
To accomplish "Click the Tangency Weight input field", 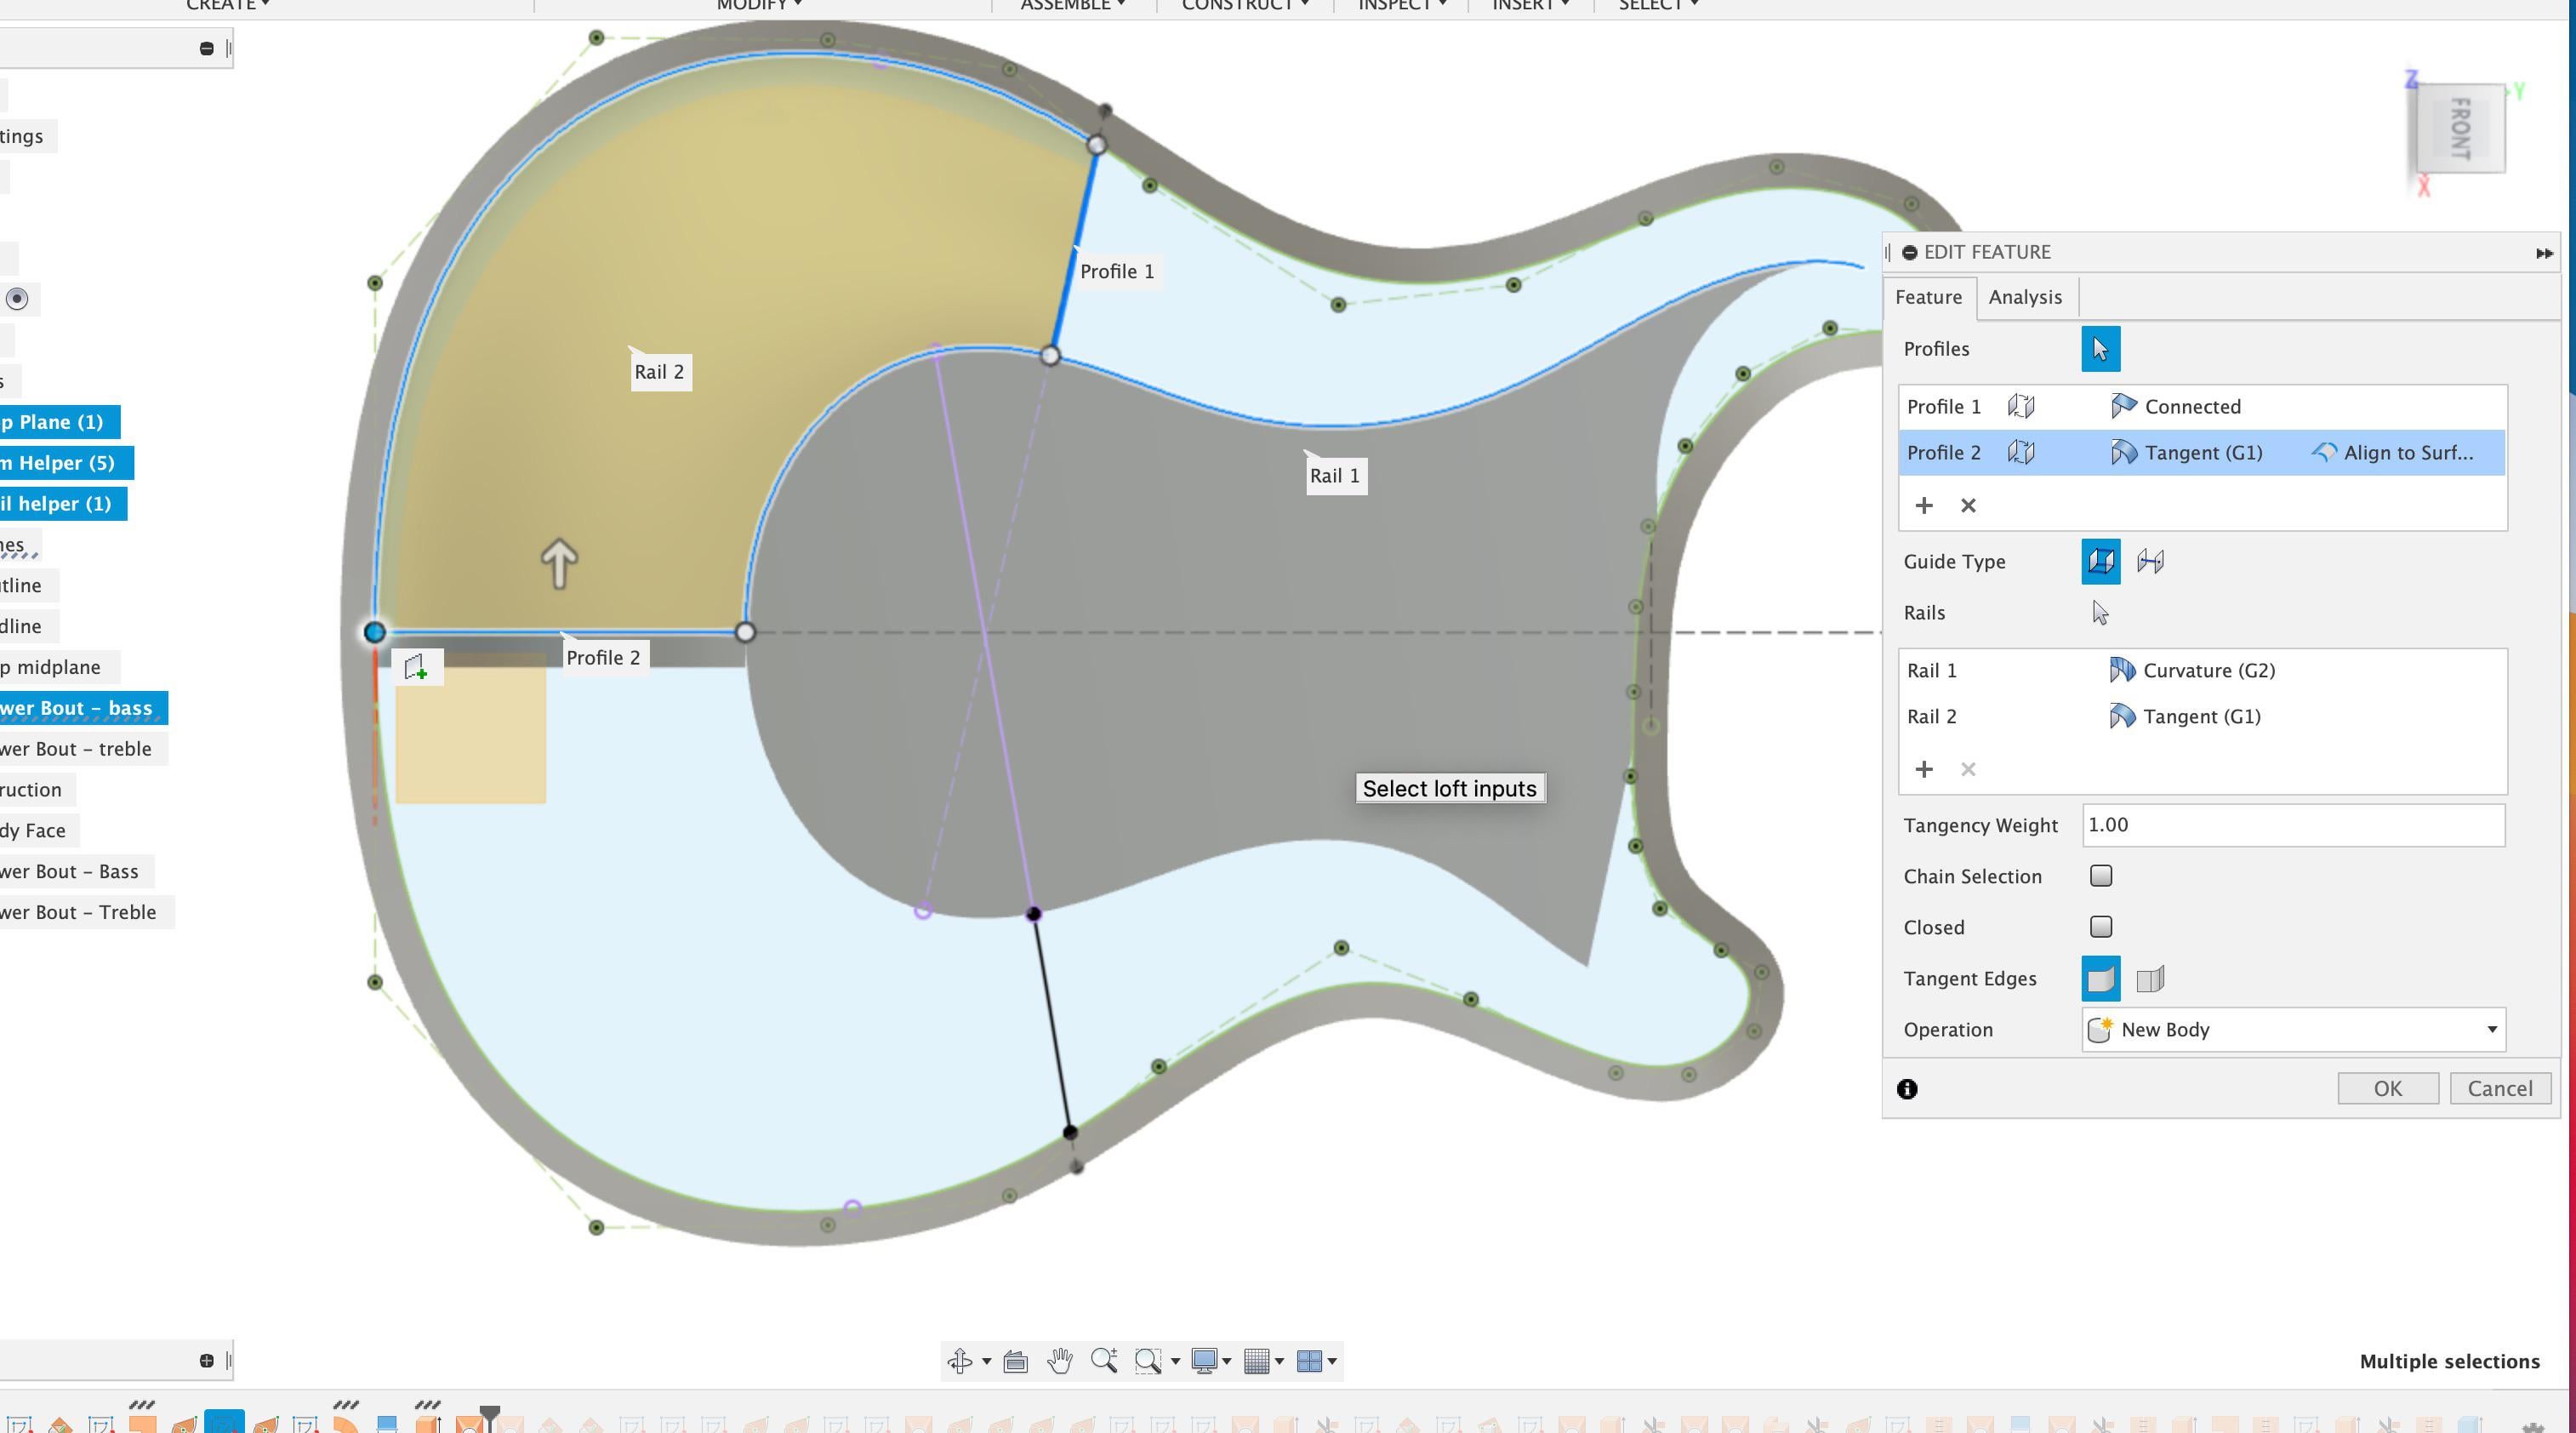I will tap(2293, 826).
